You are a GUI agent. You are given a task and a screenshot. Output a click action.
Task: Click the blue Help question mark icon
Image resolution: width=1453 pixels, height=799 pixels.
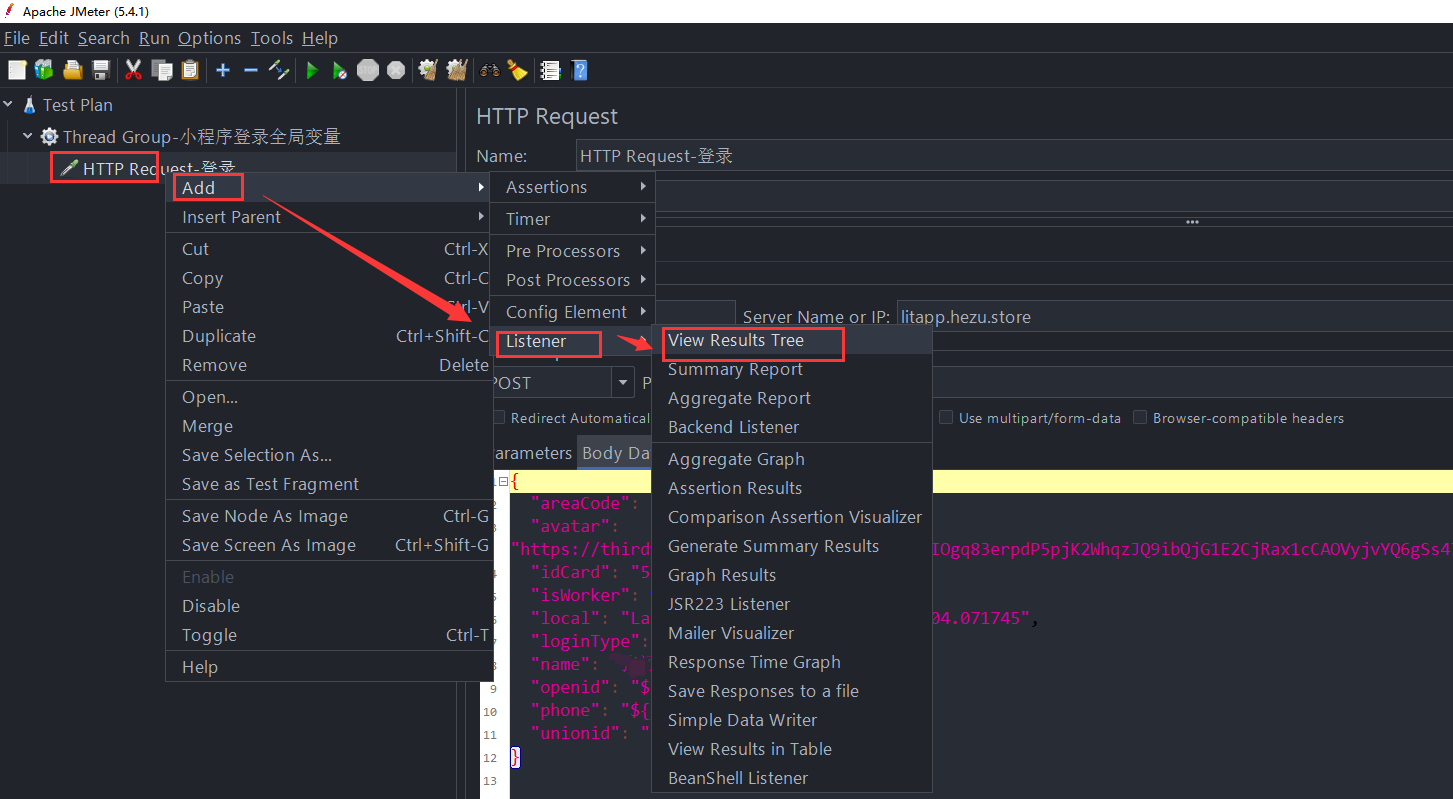[579, 70]
